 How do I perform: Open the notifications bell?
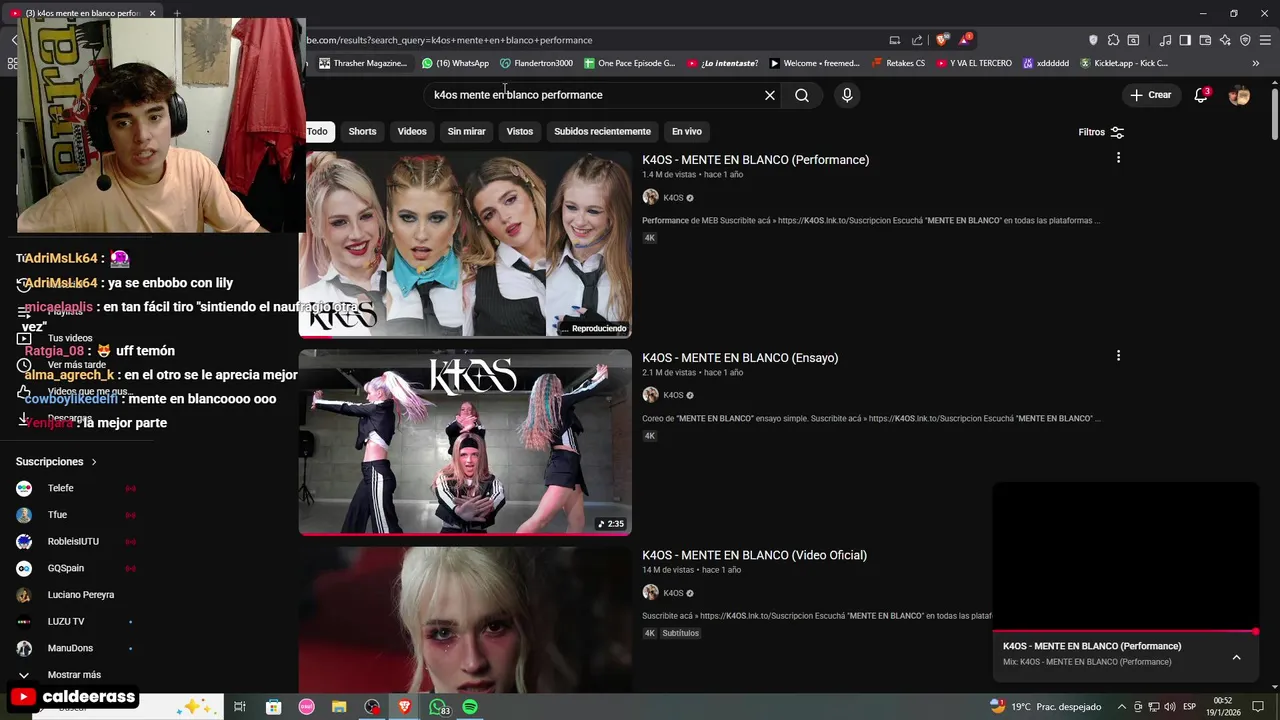[1201, 95]
